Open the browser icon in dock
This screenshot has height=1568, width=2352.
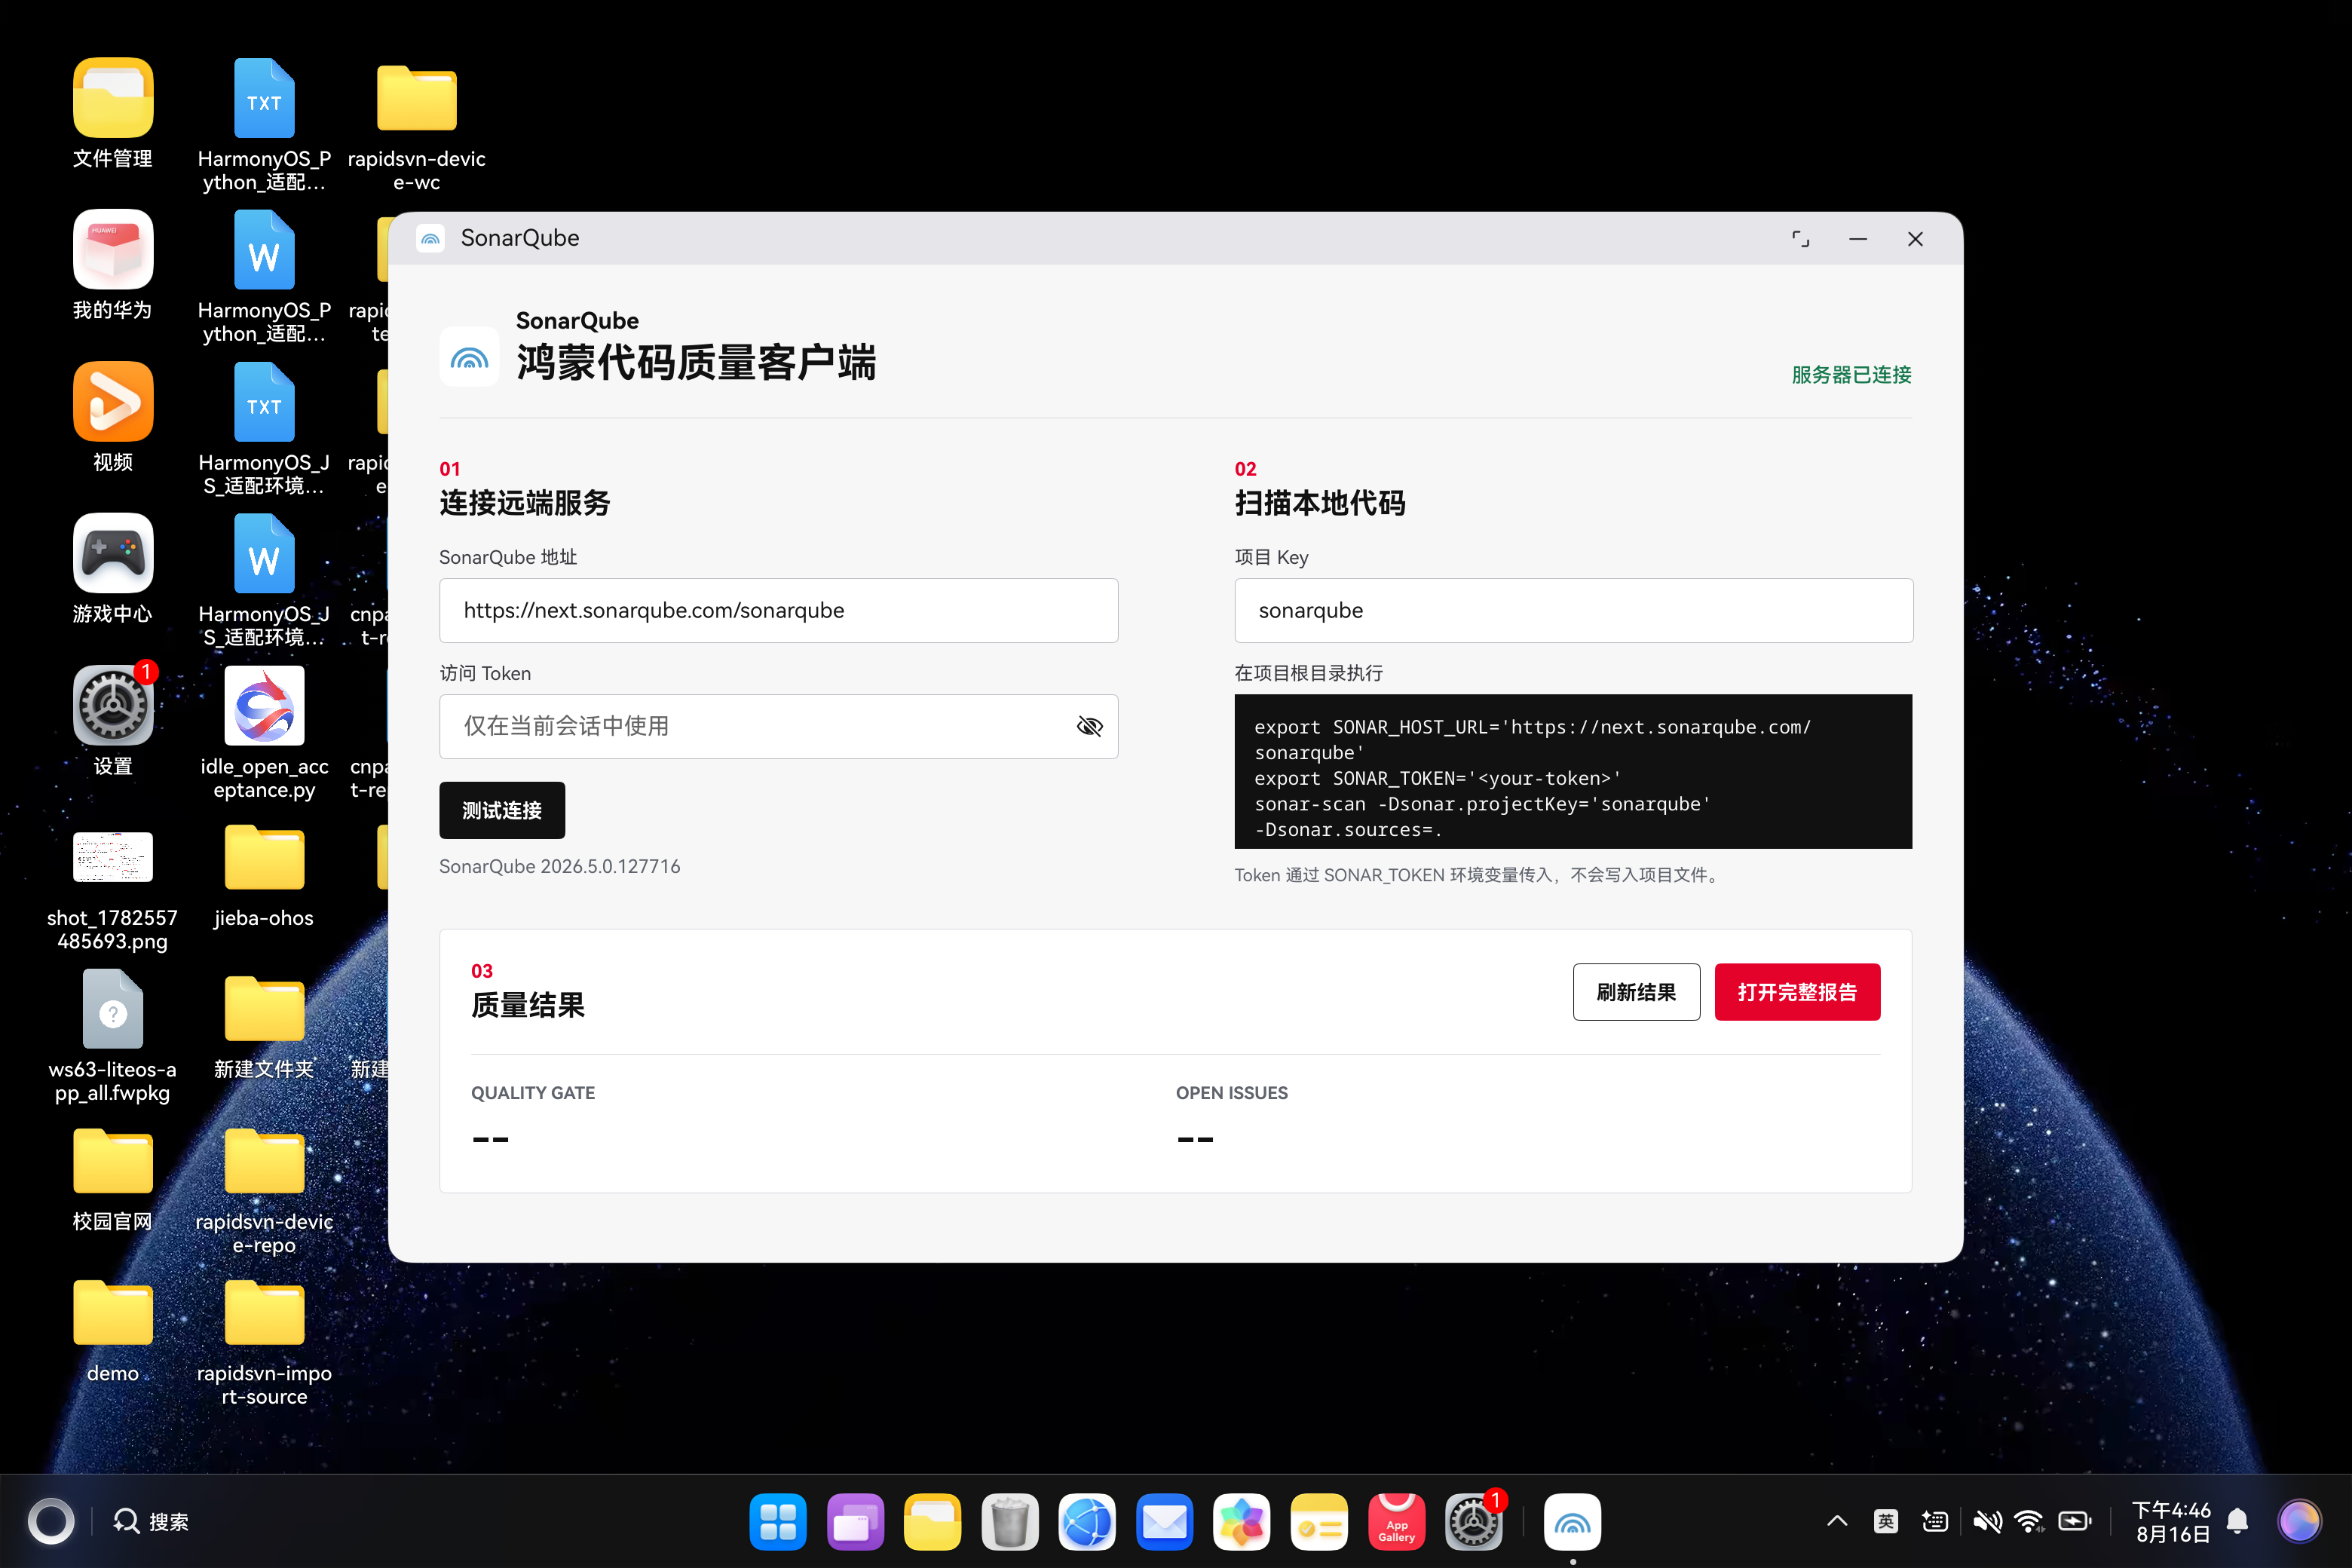pos(1087,1522)
